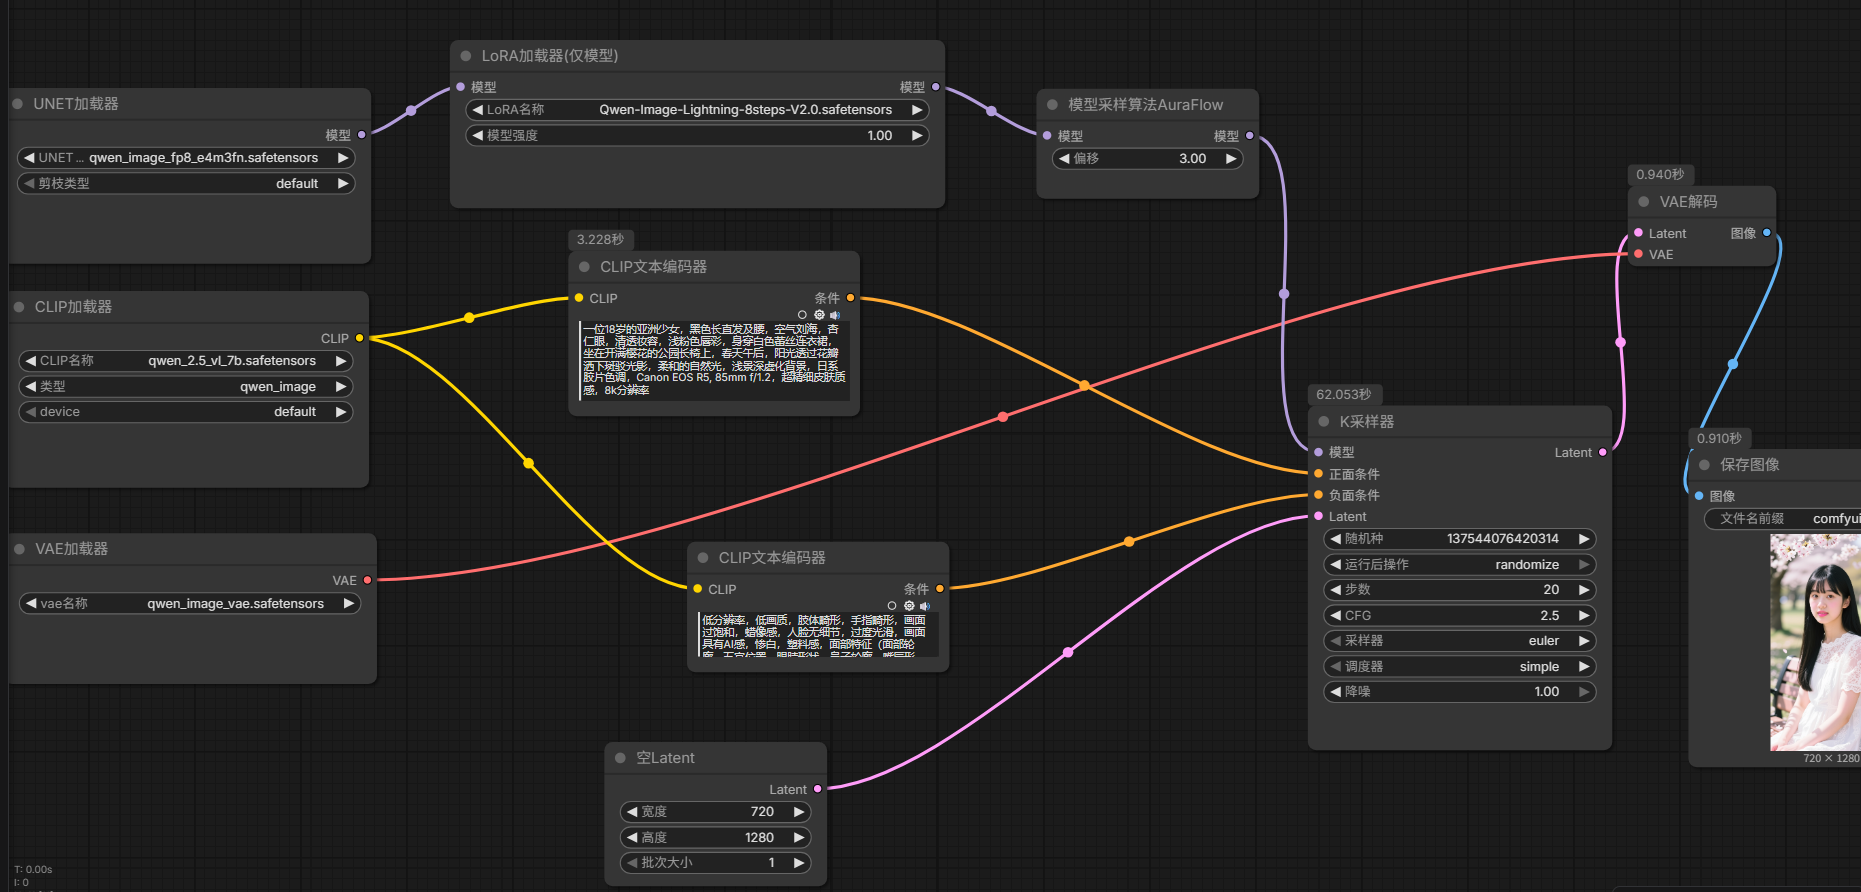Click the VAE output port on VAE加载器
Viewport: 1861px width, 892px height.
(x=368, y=580)
